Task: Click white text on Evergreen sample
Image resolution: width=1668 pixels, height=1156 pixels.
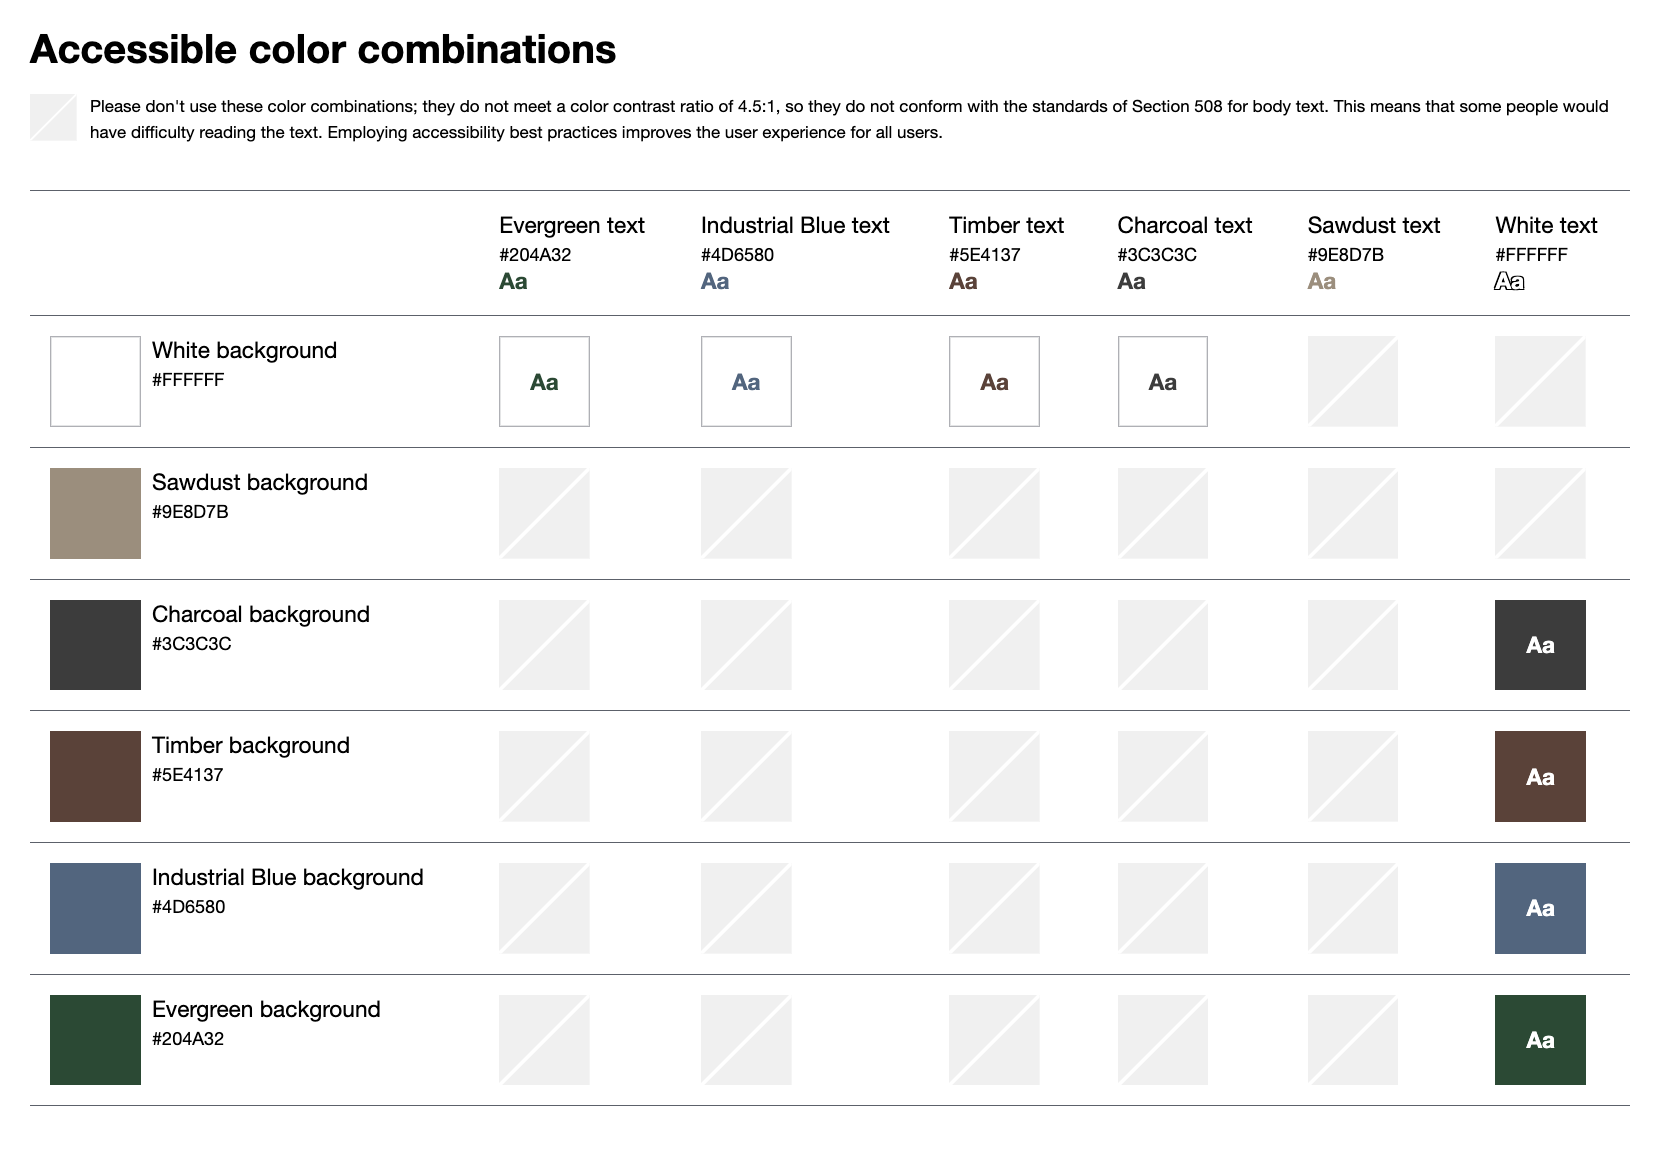Action: coord(1540,1040)
